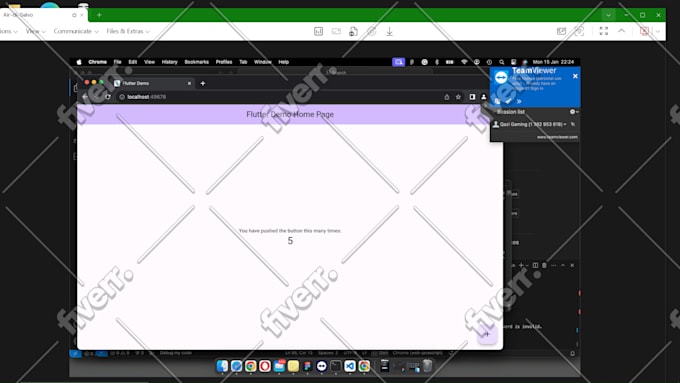Expand the Gazi Gaming session dropdown
The width and height of the screenshot is (680, 383).
(x=565, y=124)
